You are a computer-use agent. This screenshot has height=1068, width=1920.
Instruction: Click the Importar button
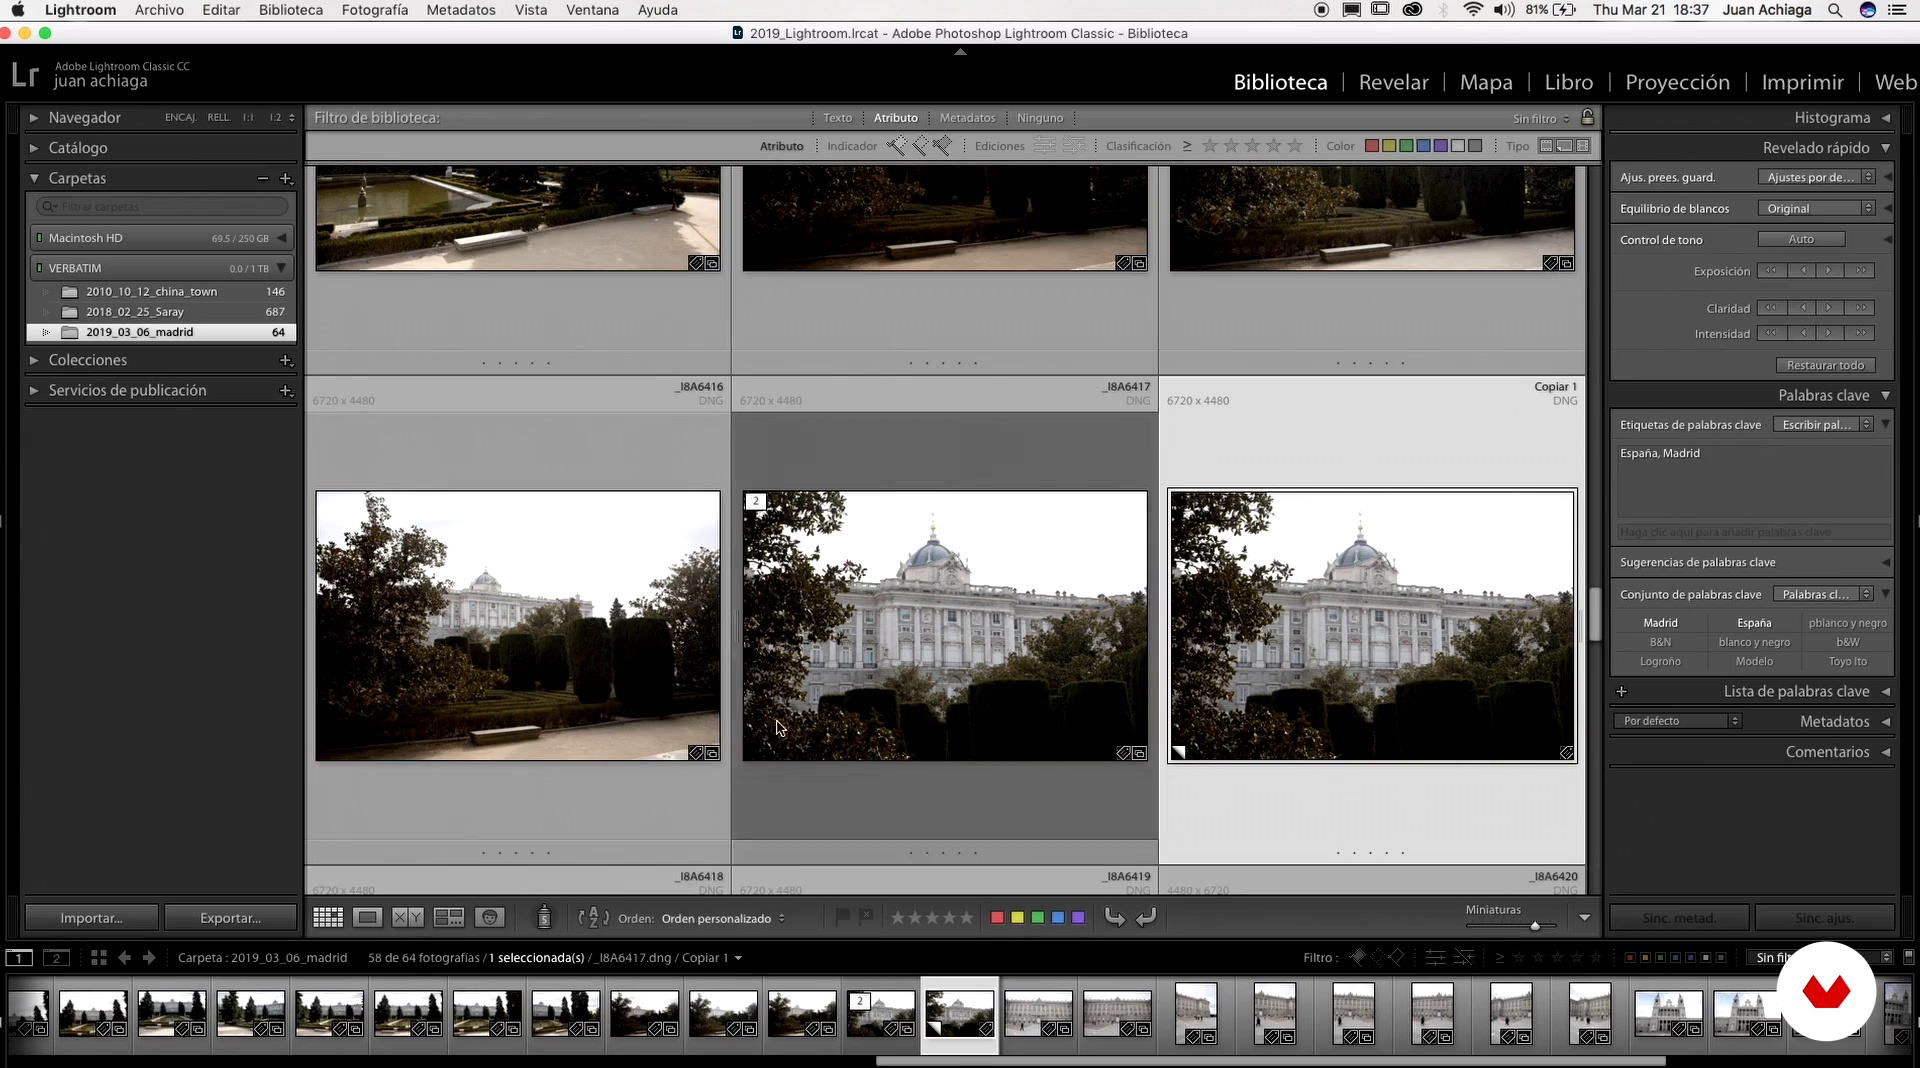[91, 918]
